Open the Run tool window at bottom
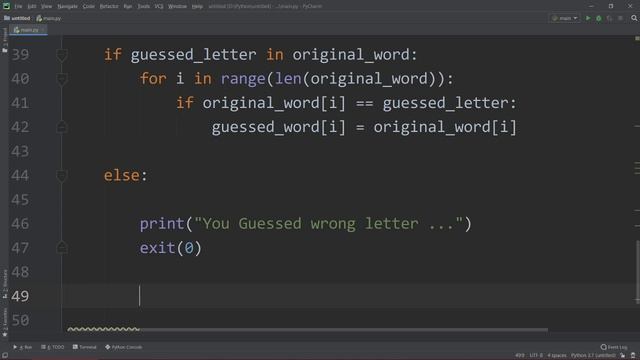 (x=22, y=347)
